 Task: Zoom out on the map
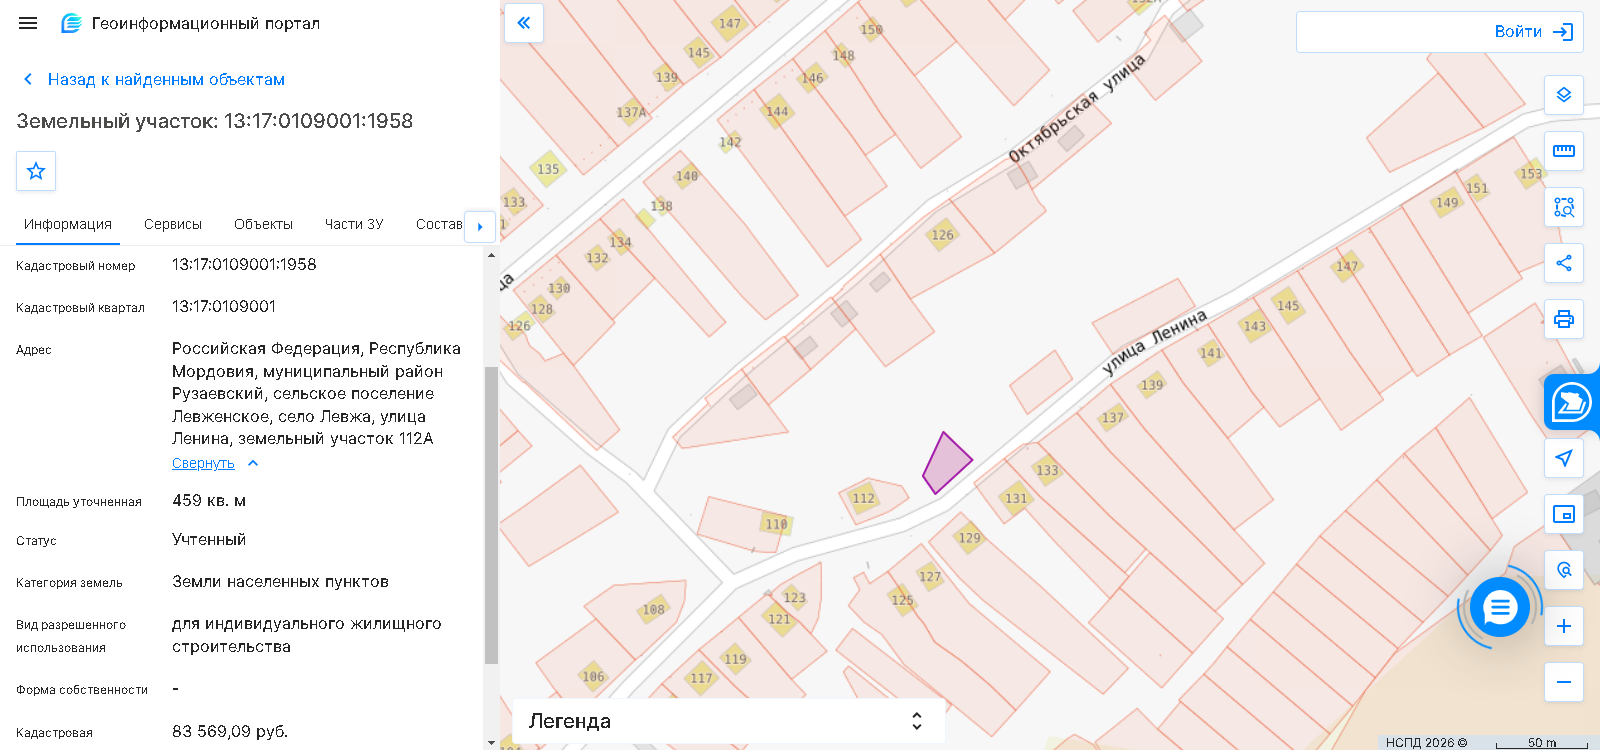pyautogui.click(x=1564, y=682)
